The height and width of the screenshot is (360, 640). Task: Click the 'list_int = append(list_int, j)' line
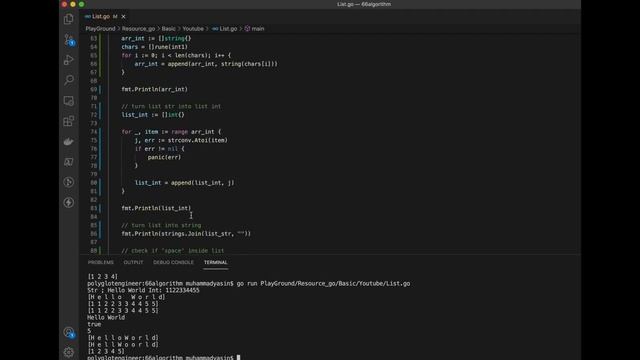pos(184,182)
